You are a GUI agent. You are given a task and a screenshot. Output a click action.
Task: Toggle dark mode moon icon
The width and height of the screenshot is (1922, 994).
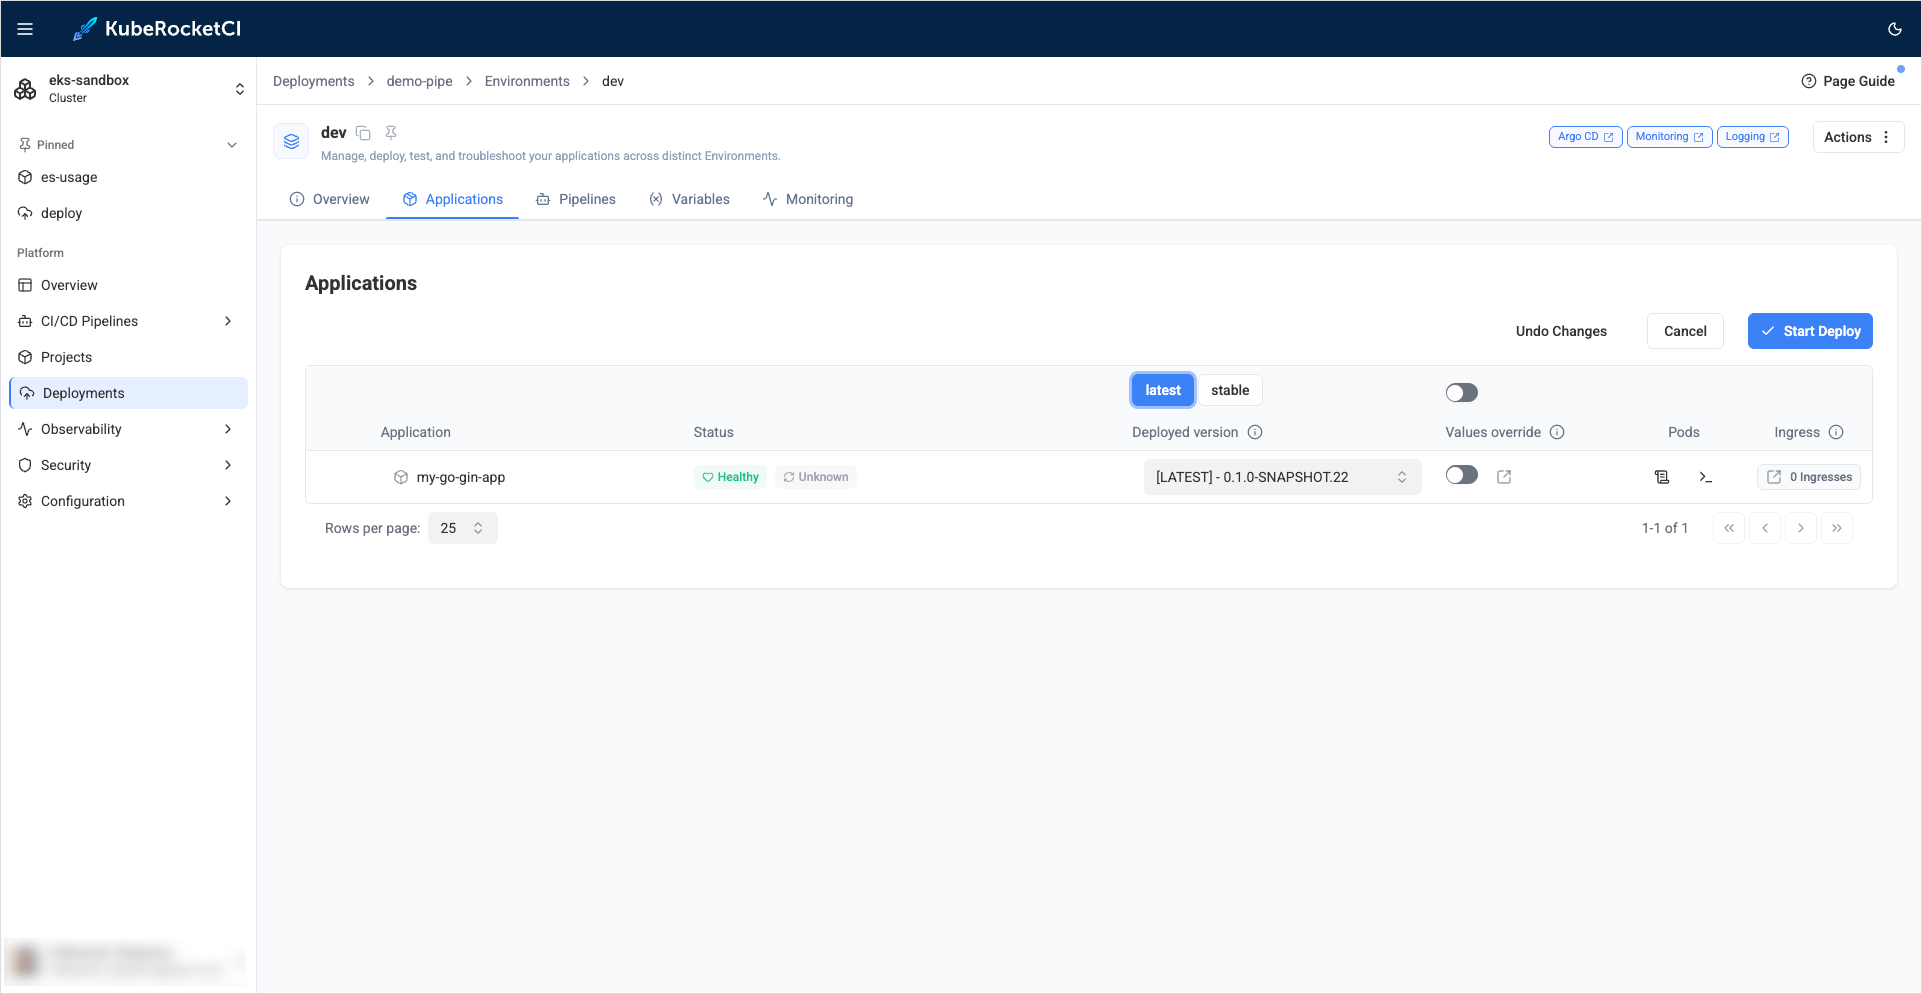point(1894,29)
